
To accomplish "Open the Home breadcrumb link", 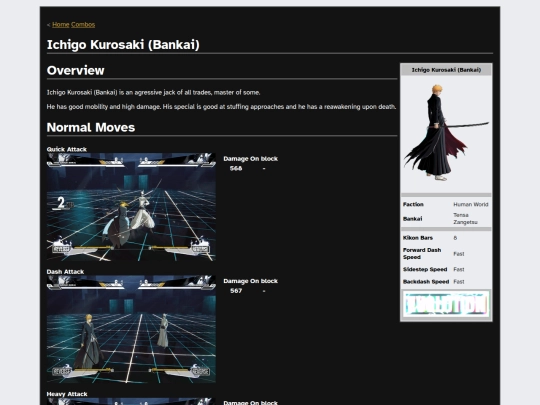I will pos(61,24).
